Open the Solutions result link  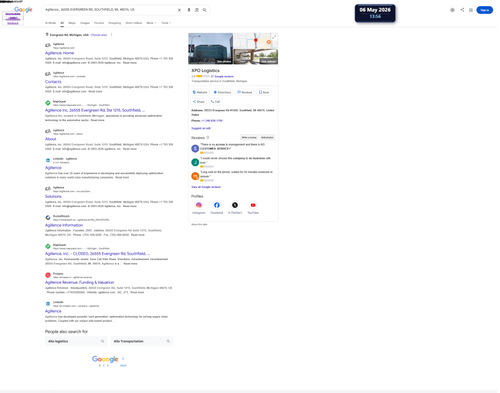click(x=53, y=196)
